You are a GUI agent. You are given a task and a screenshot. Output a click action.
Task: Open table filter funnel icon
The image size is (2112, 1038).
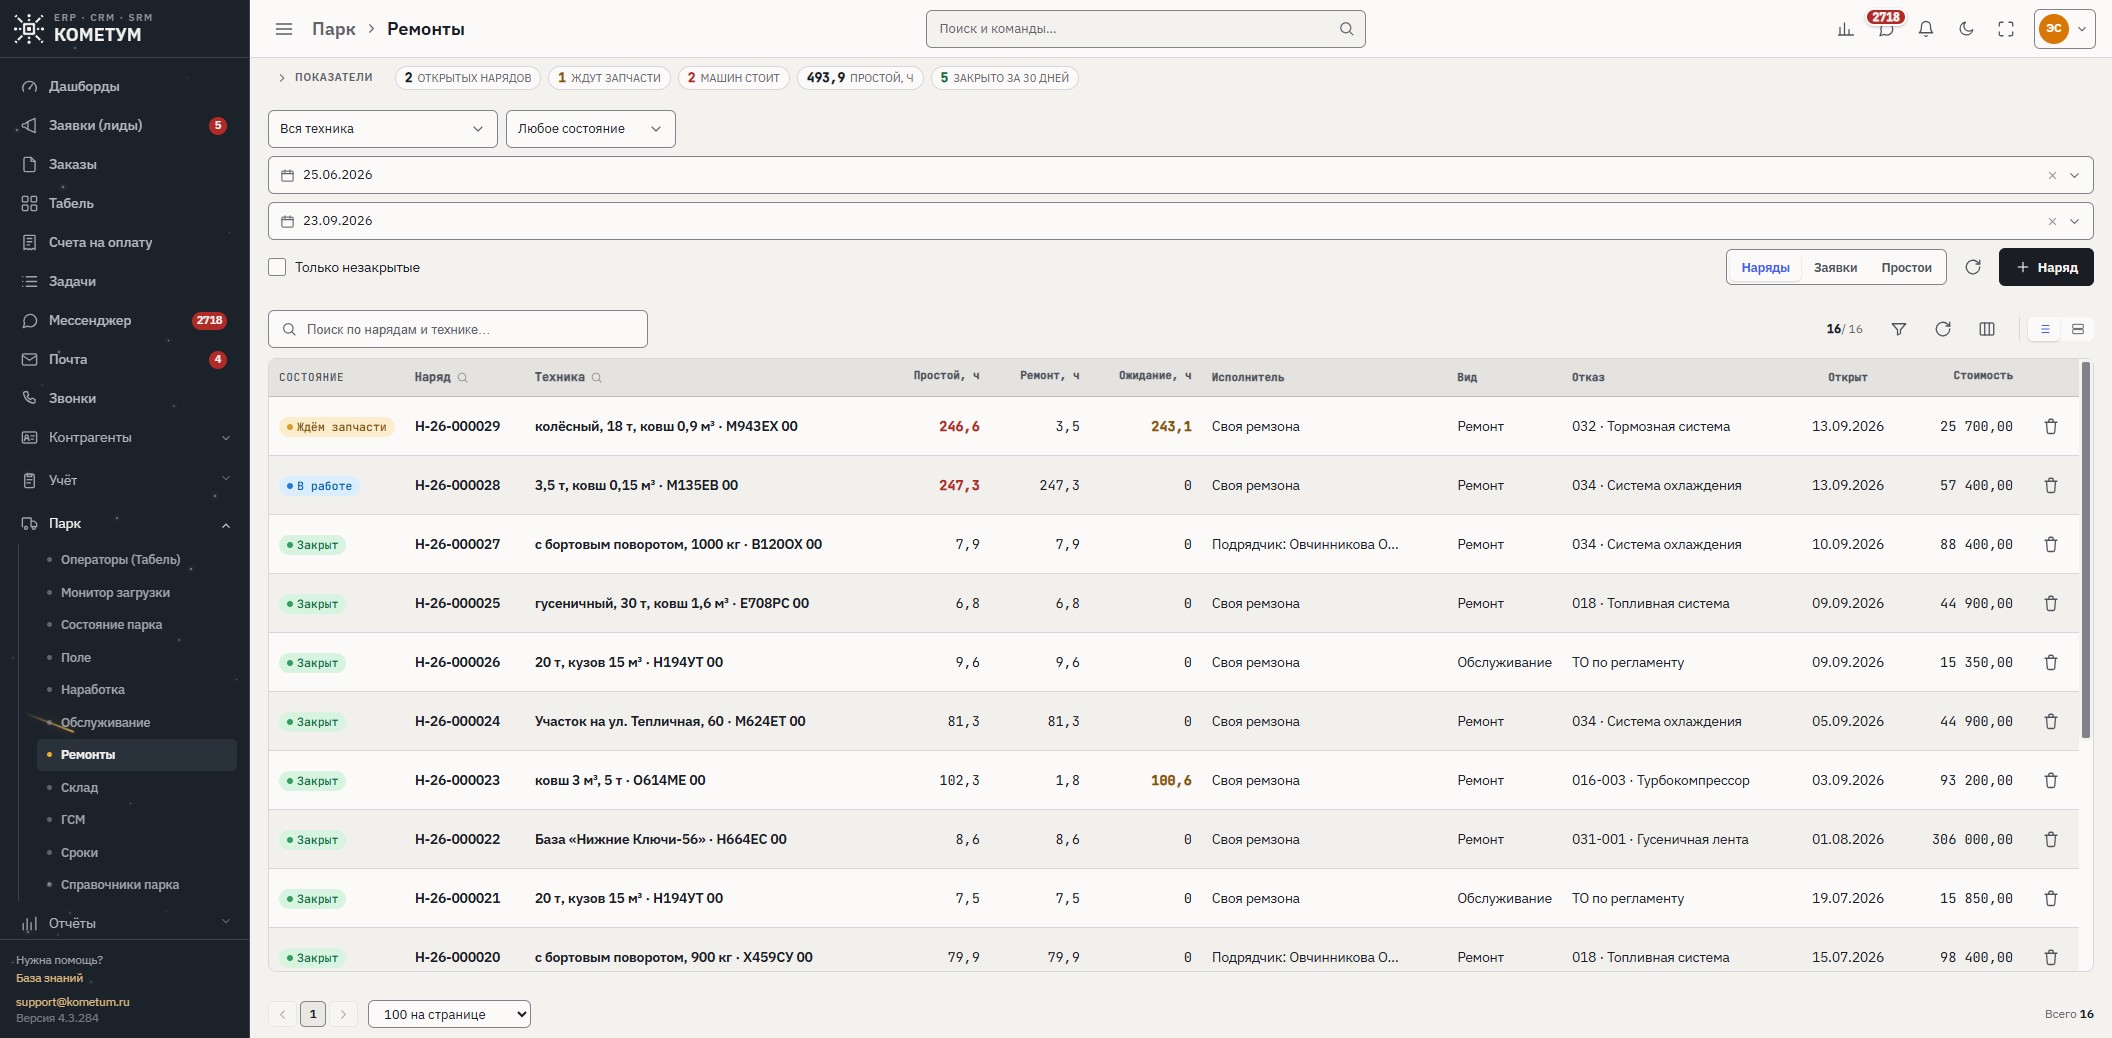pyautogui.click(x=1899, y=329)
